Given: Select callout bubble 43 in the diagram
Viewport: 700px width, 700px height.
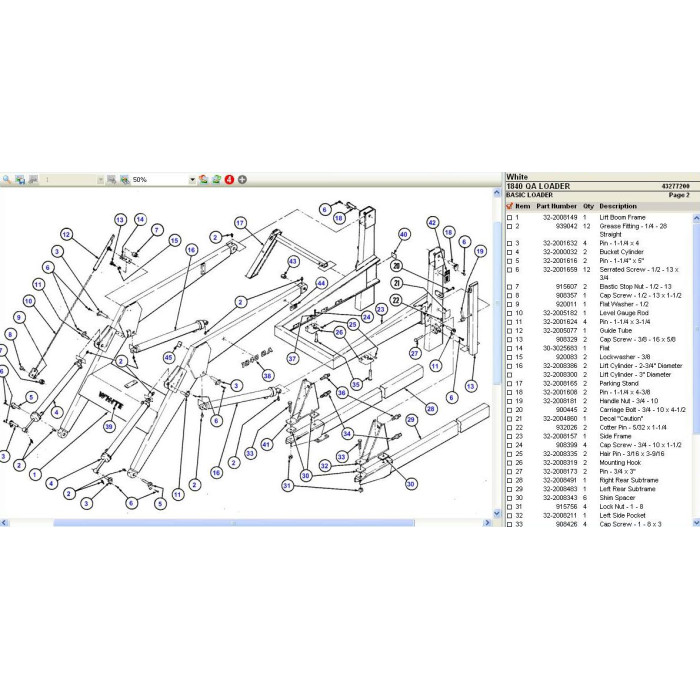Looking at the screenshot, I should (x=293, y=261).
